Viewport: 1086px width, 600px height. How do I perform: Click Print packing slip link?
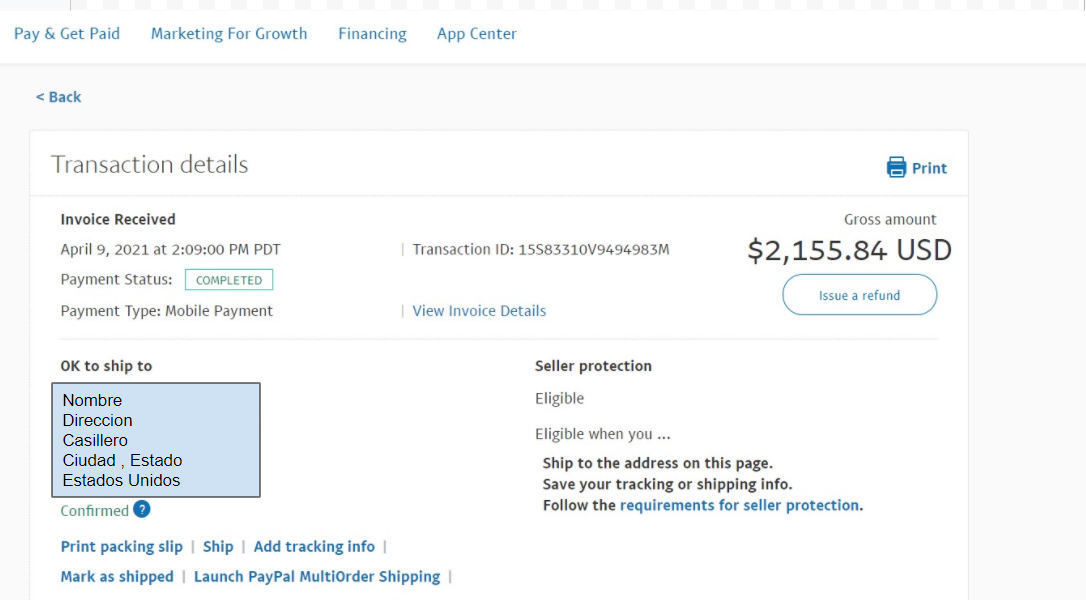tap(122, 547)
